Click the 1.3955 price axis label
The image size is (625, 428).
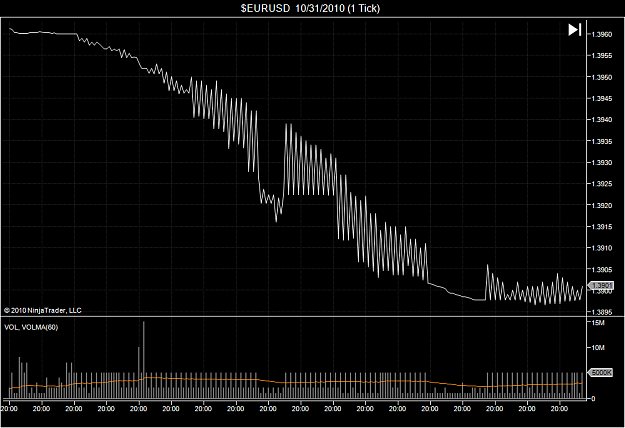602,56
